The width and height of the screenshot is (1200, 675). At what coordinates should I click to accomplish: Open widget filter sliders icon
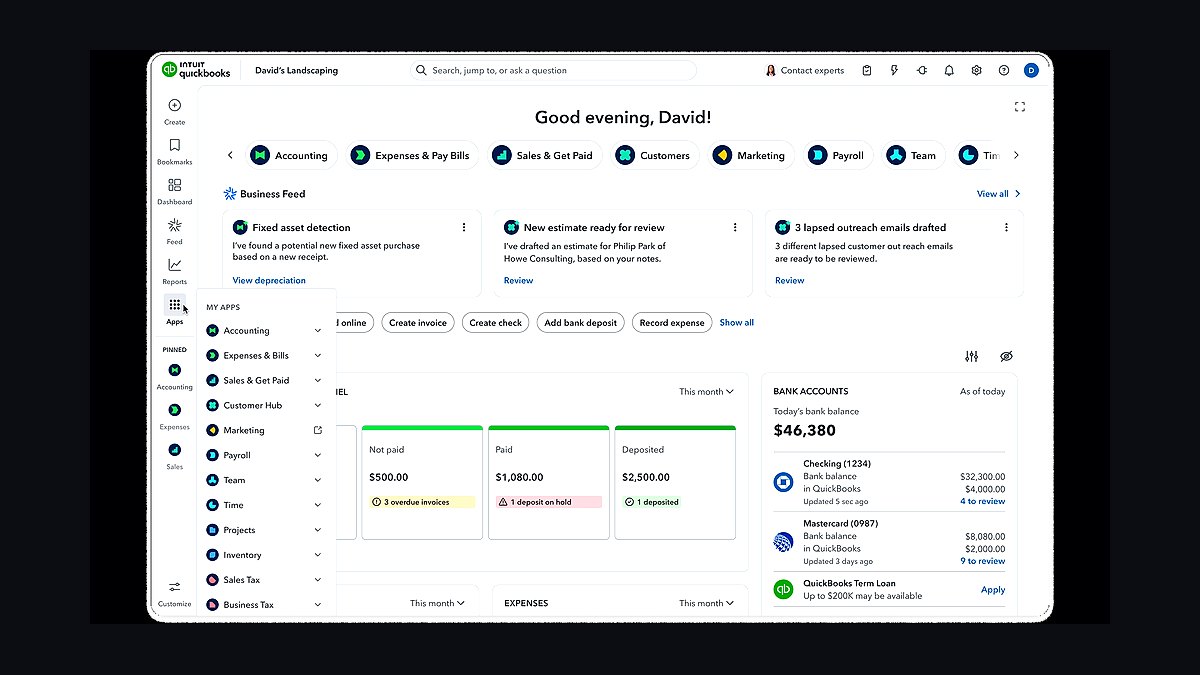[x=972, y=357]
